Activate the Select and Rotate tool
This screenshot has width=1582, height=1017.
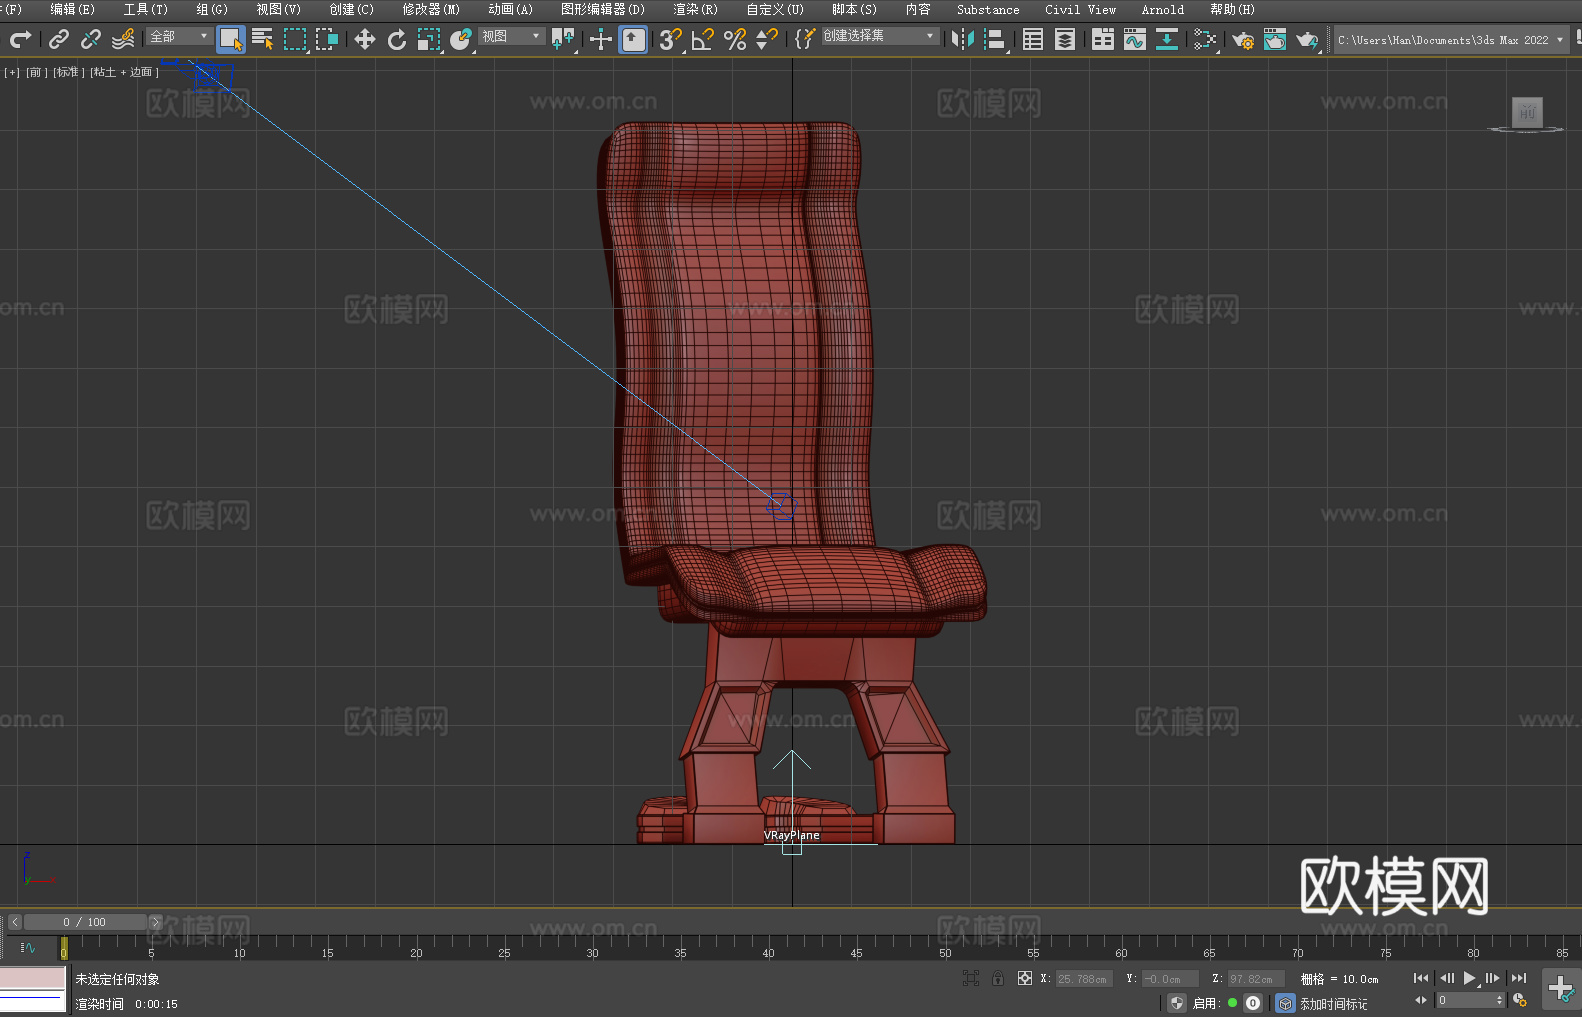[397, 39]
